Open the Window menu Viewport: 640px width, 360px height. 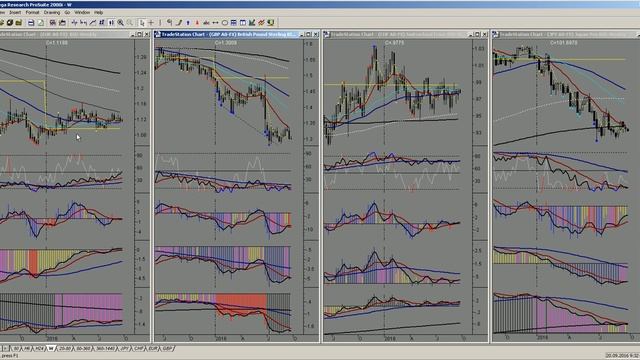click(82, 12)
